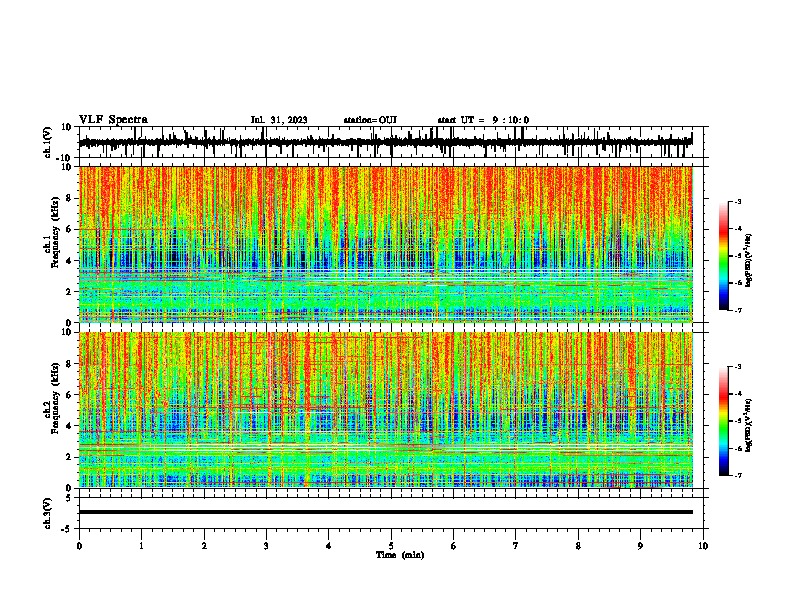Click the ch.2 color bar log(PSD) label
The width and height of the screenshot is (792, 612).
749,425
